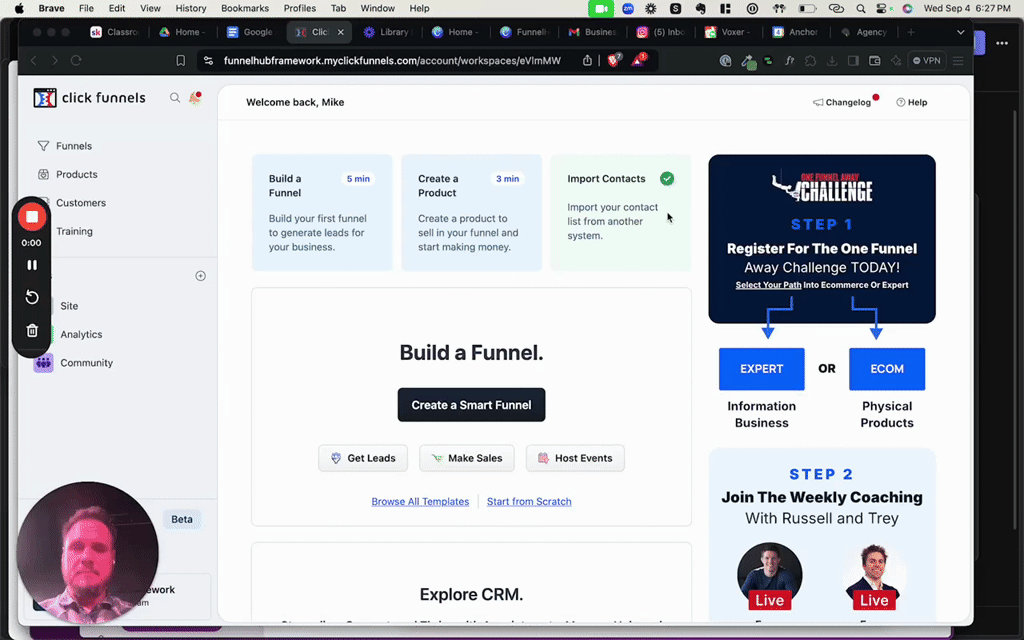The width and height of the screenshot is (1024, 640).
Task: Click the browser address bar URL
Action: point(392,60)
